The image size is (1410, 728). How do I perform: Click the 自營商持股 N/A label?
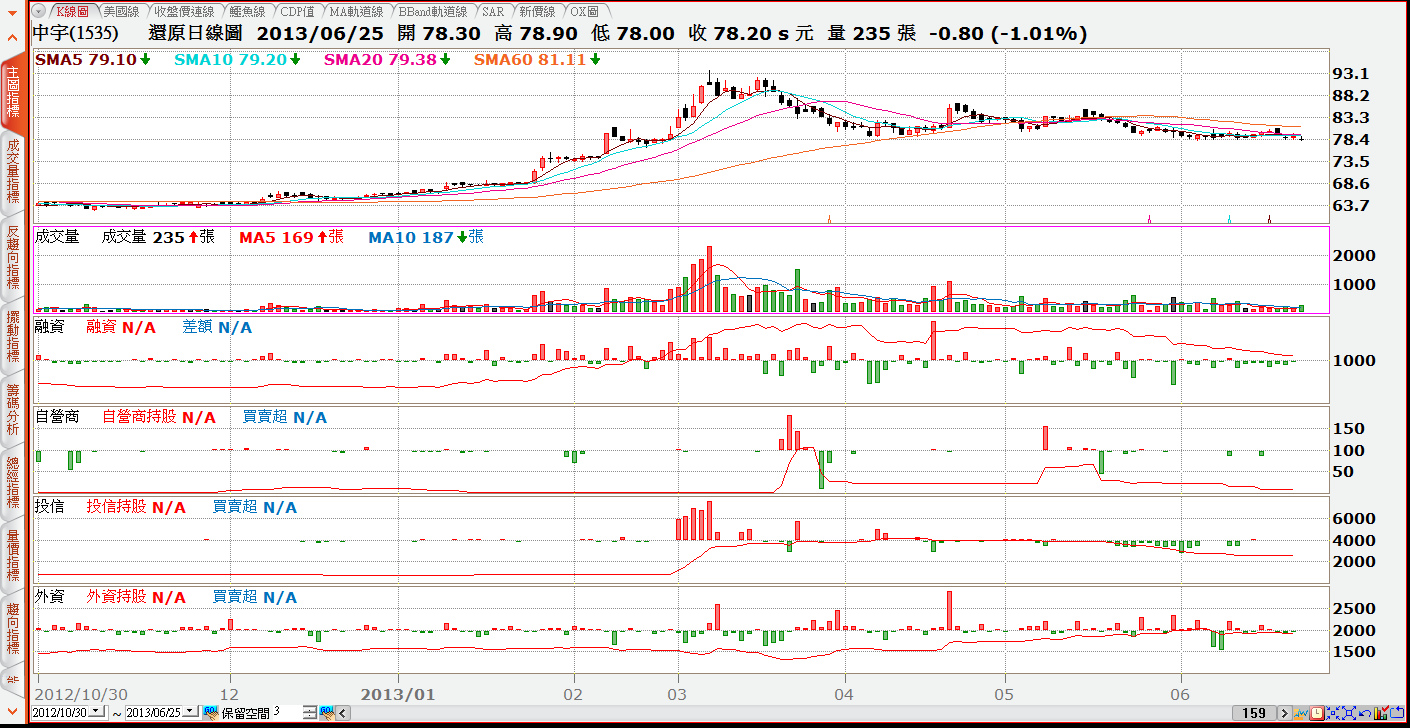tap(159, 417)
